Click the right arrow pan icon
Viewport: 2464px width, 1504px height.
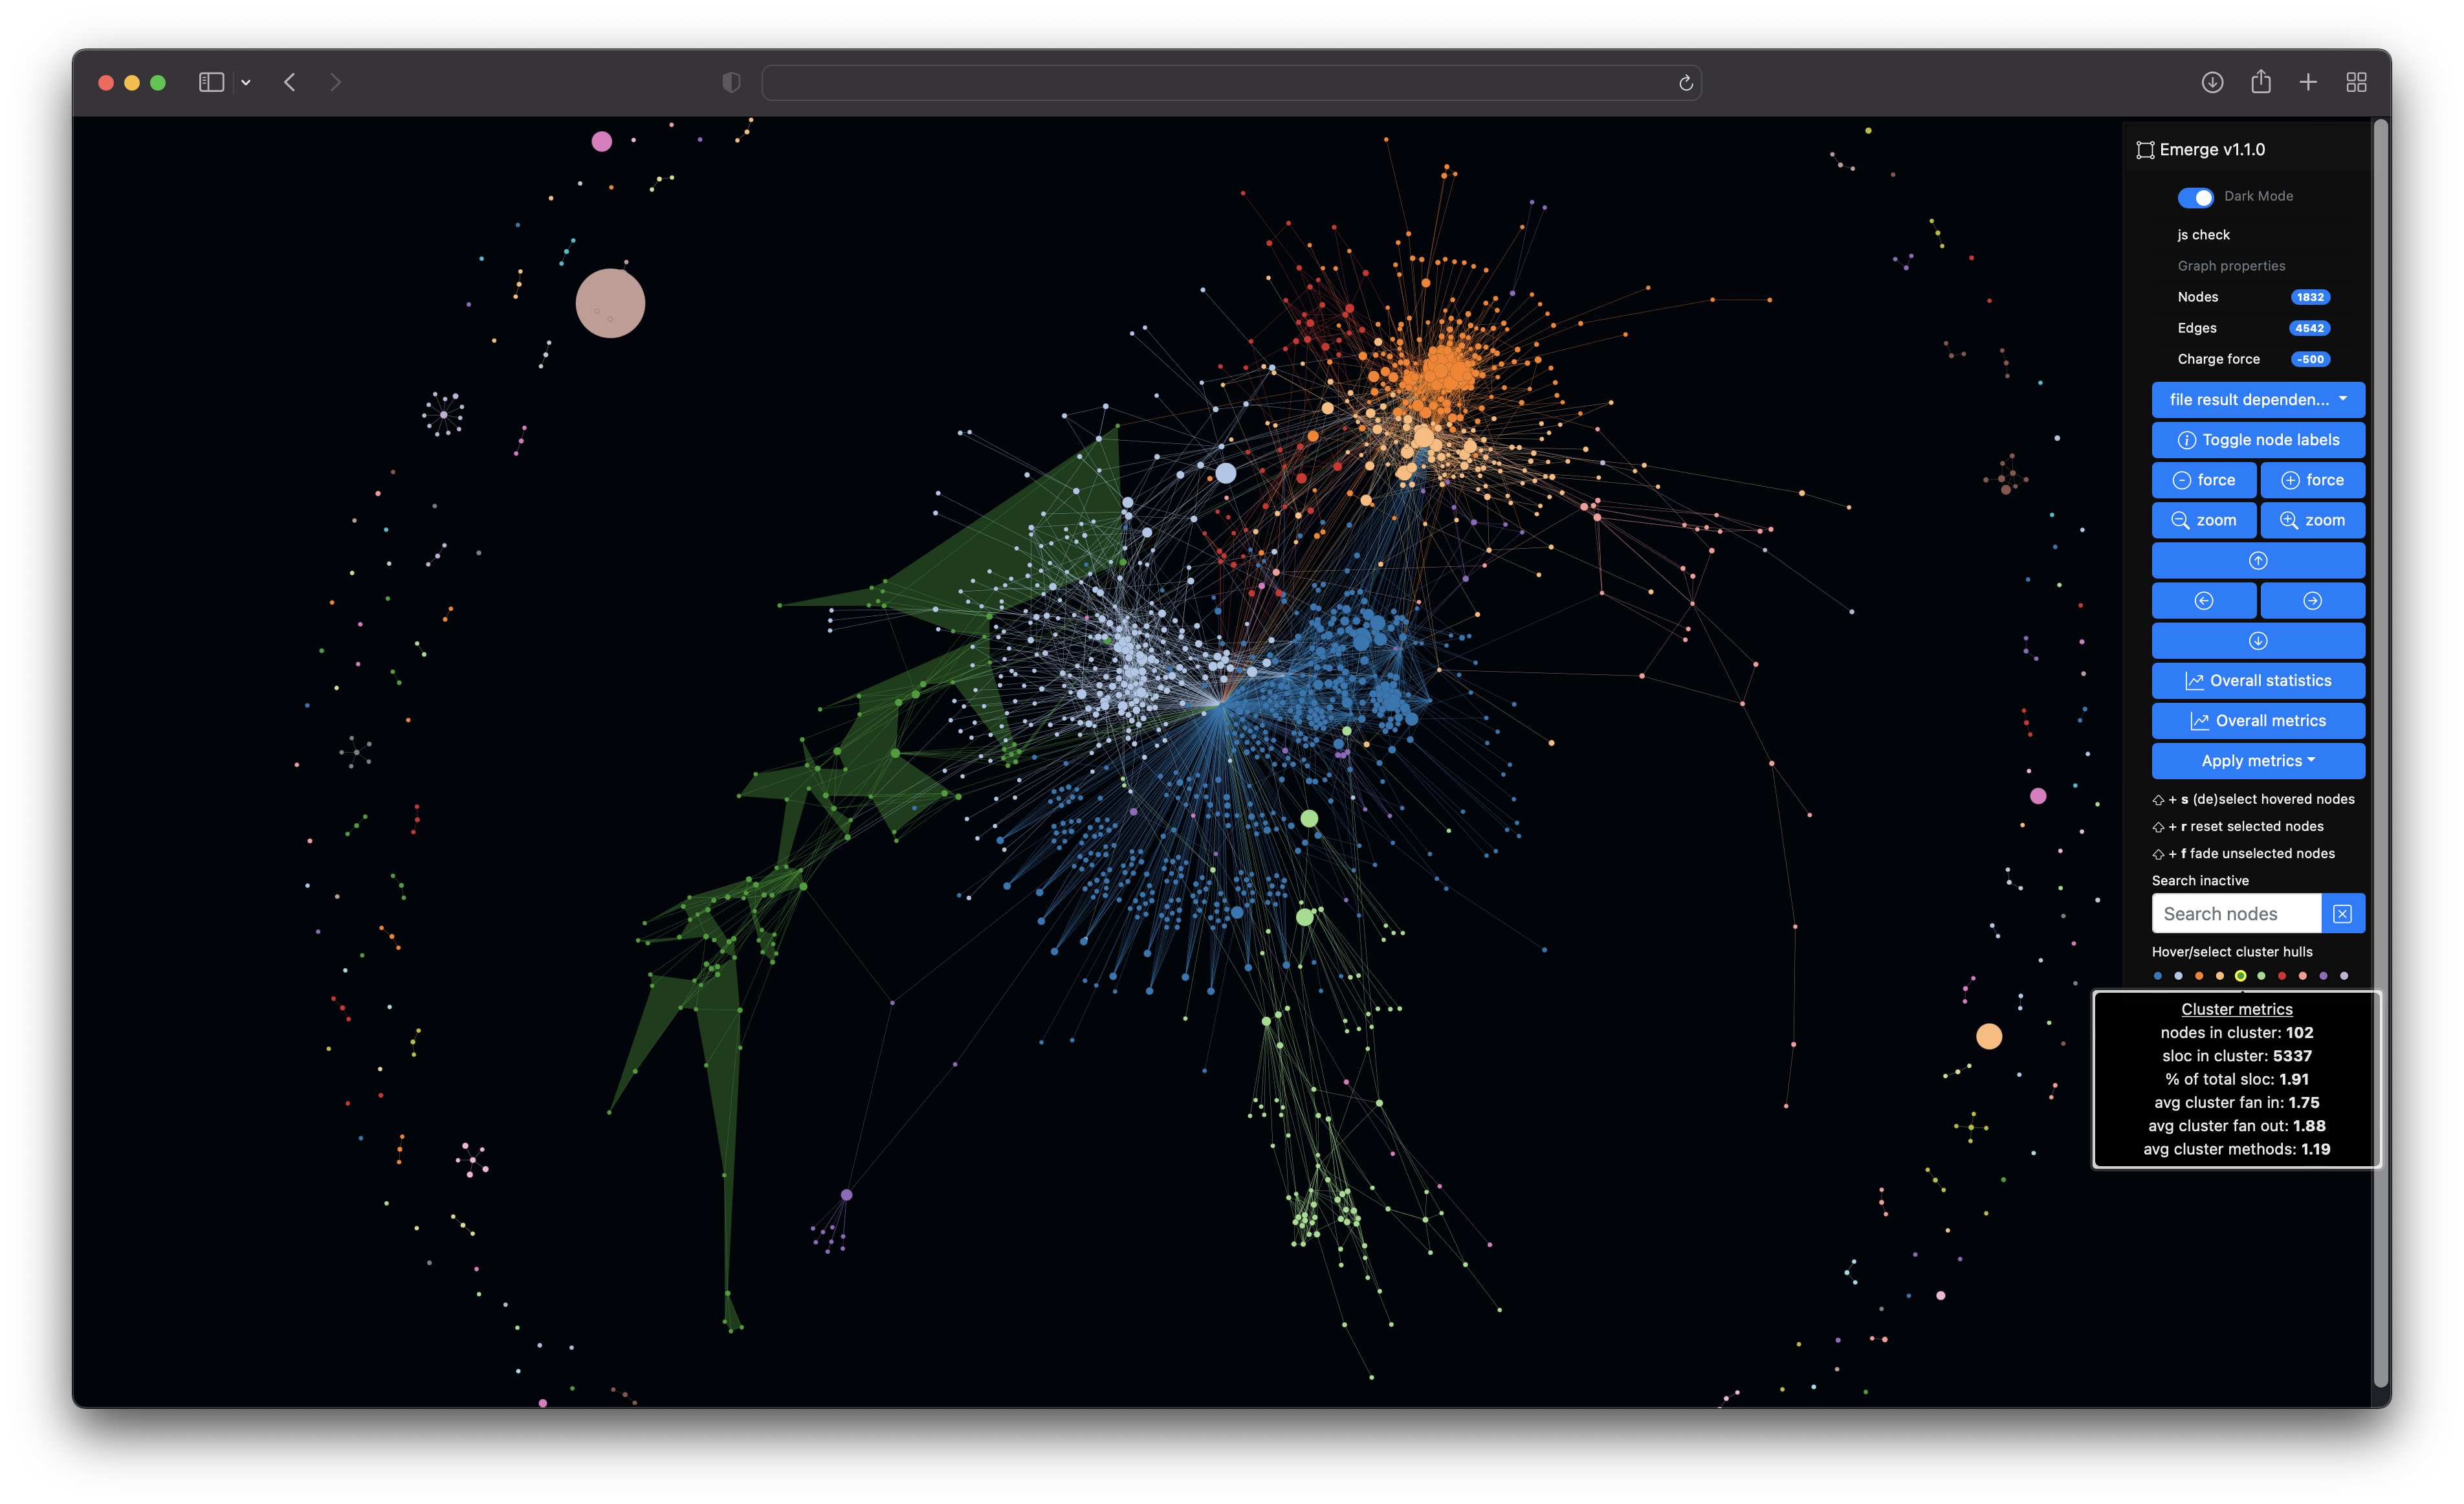pos(2312,600)
